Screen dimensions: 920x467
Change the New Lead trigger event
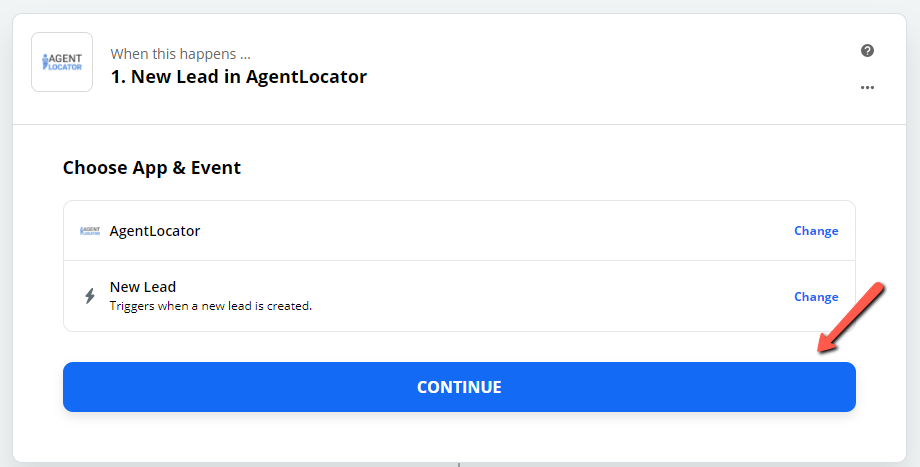[816, 297]
